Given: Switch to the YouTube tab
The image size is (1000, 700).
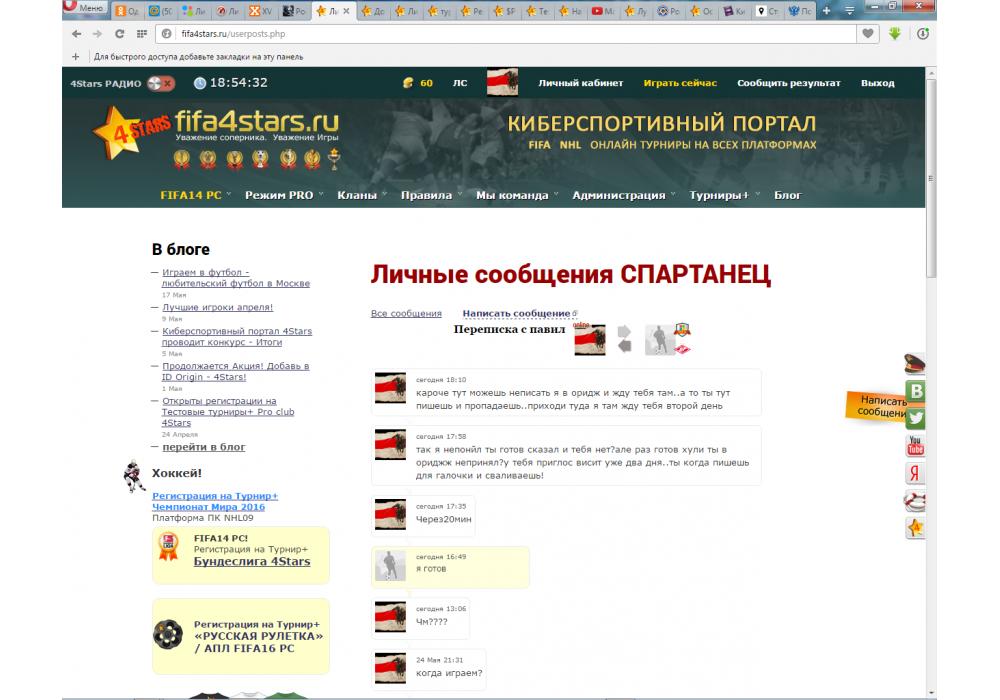Looking at the screenshot, I should click(602, 11).
